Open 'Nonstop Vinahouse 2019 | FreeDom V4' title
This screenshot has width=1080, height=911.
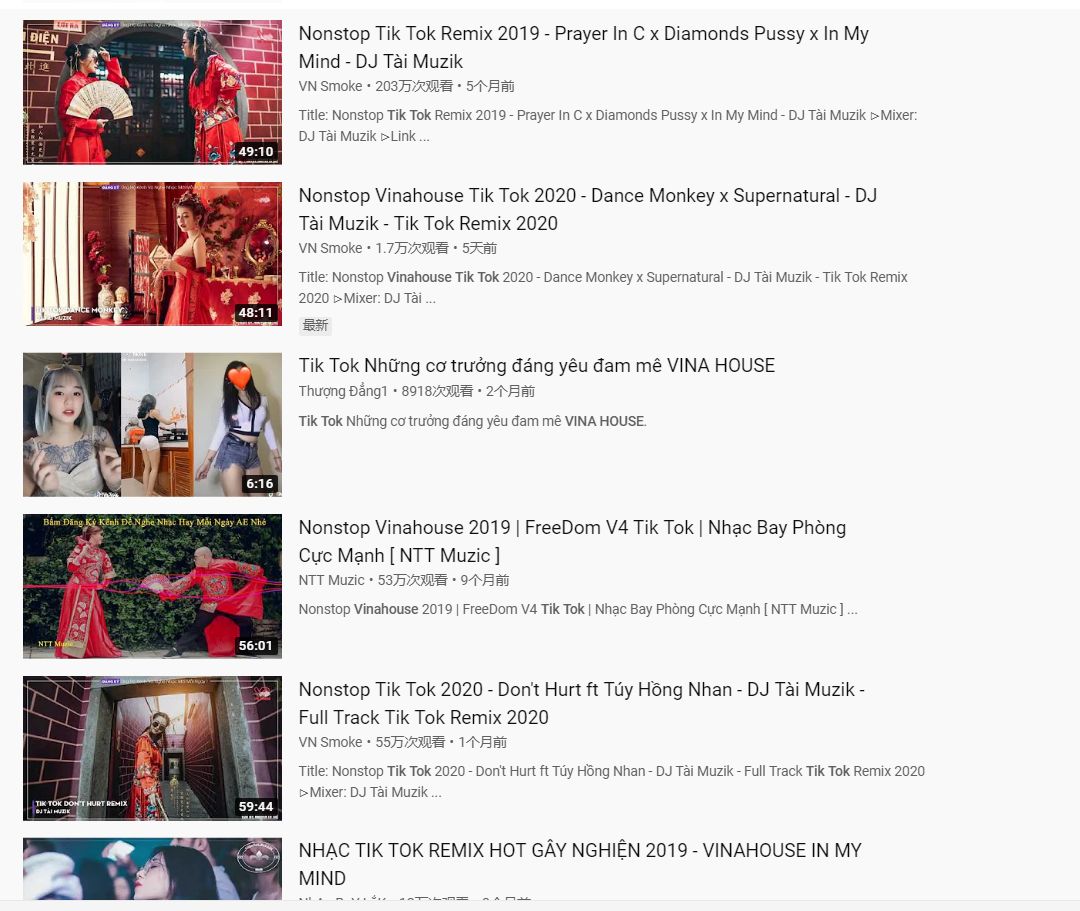coord(572,541)
